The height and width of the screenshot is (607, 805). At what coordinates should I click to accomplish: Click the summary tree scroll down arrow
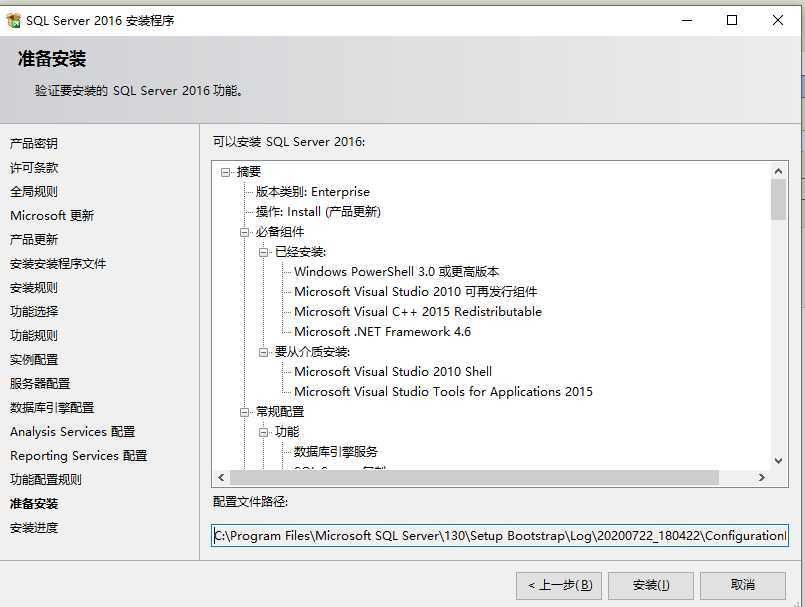778,461
